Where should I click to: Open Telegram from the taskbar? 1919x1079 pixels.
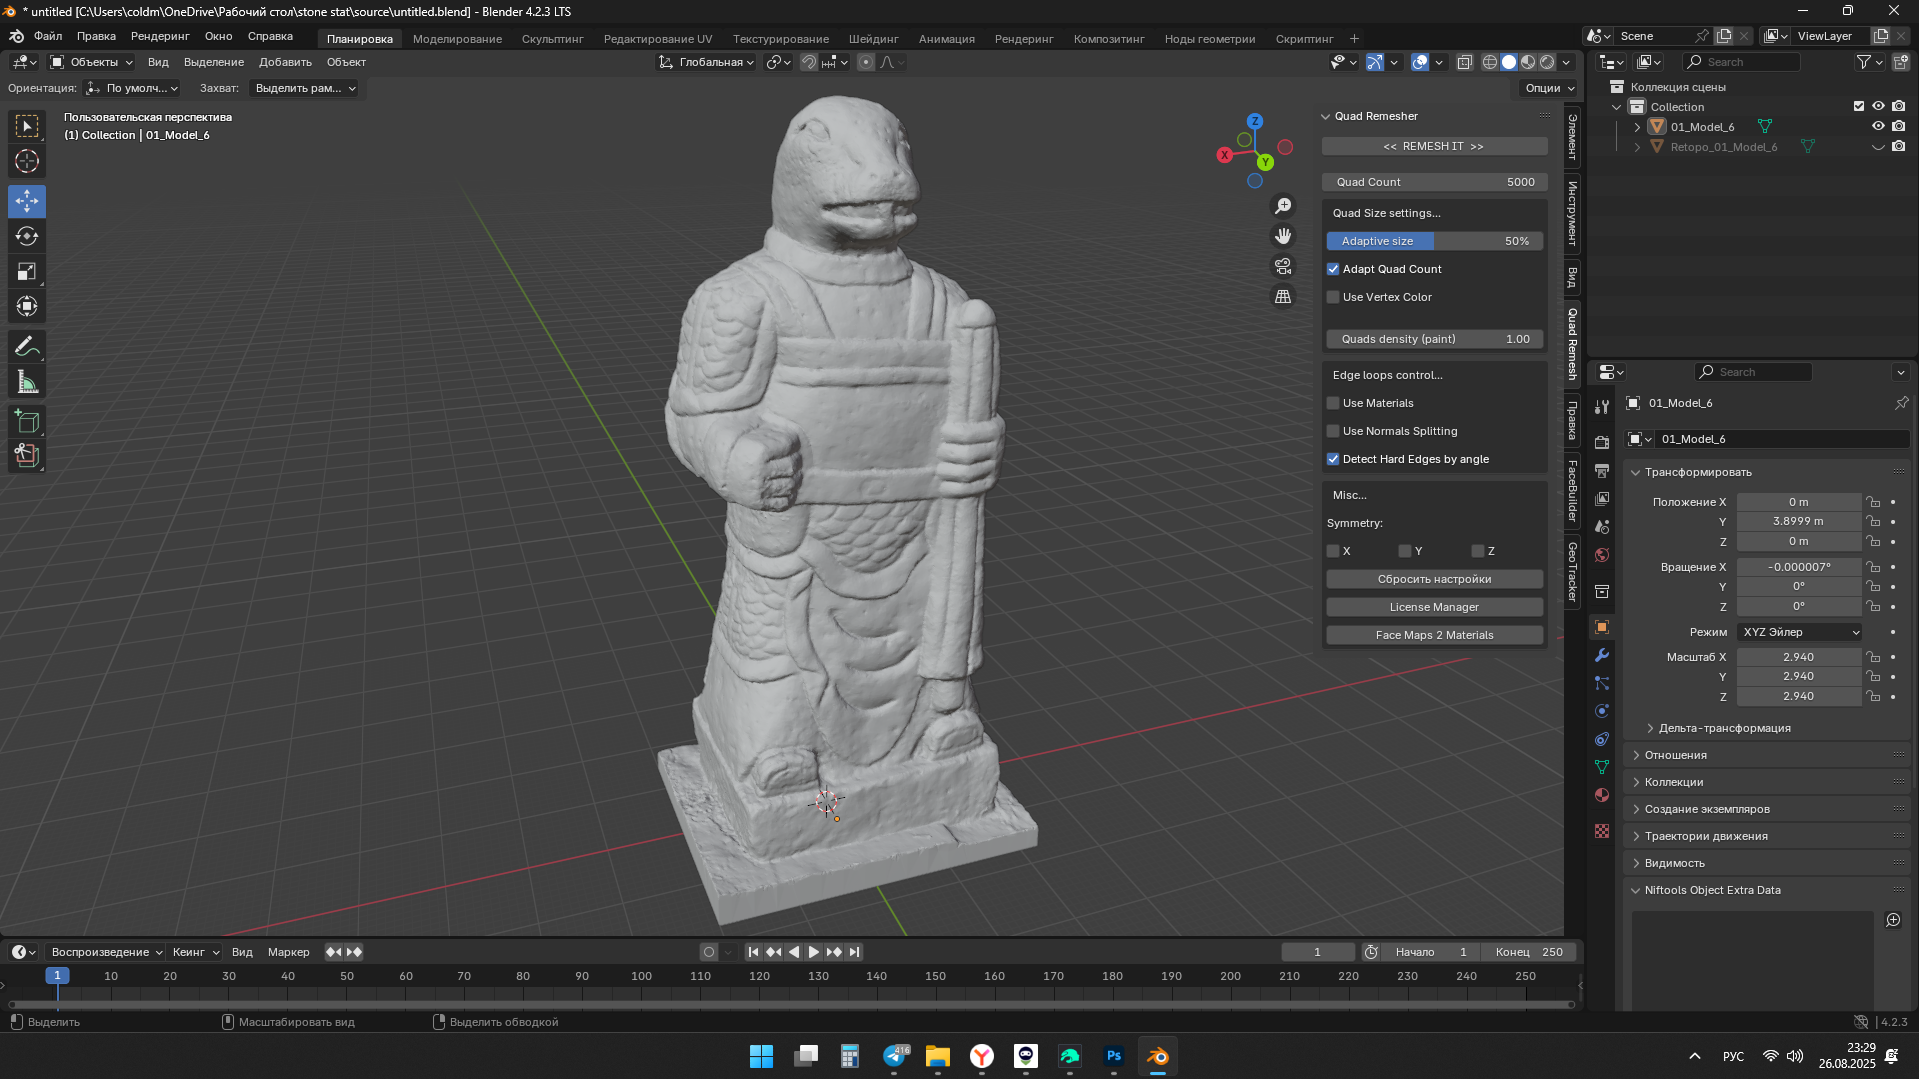(895, 1056)
